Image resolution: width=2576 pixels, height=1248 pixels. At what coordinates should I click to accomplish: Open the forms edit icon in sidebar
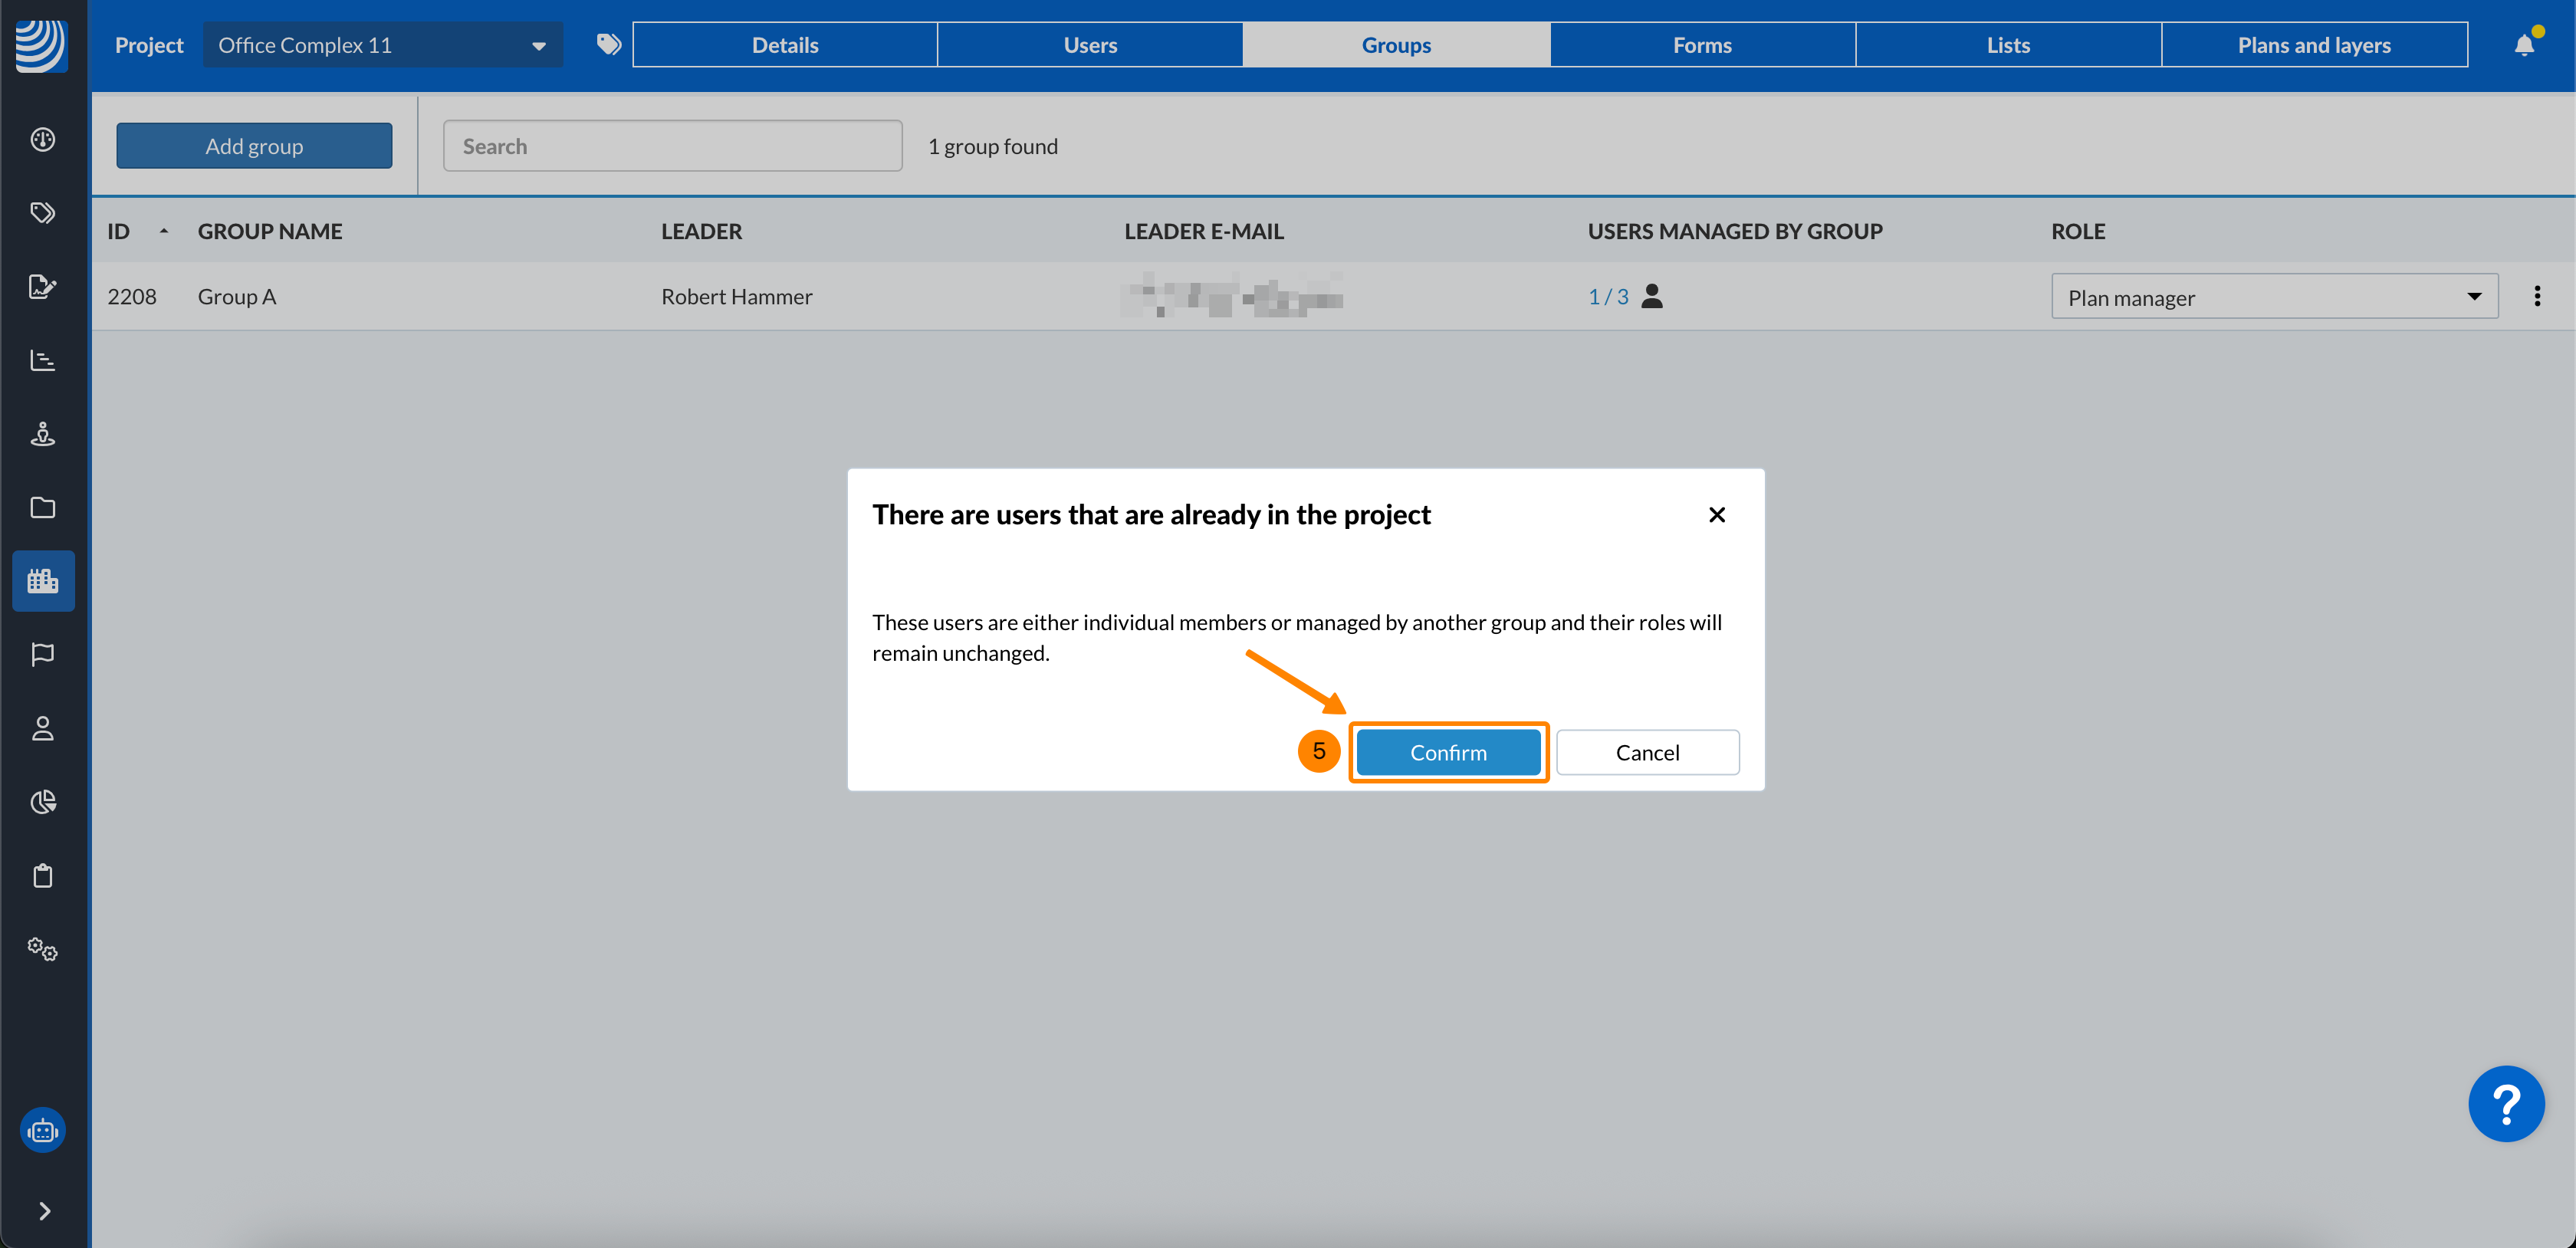point(43,287)
